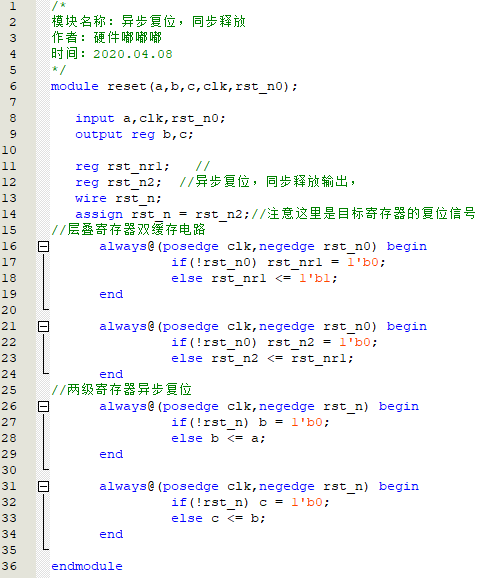Click the header comment '模块名称：异步复位，同步释放'
This screenshot has height=578, width=491.
click(149, 21)
